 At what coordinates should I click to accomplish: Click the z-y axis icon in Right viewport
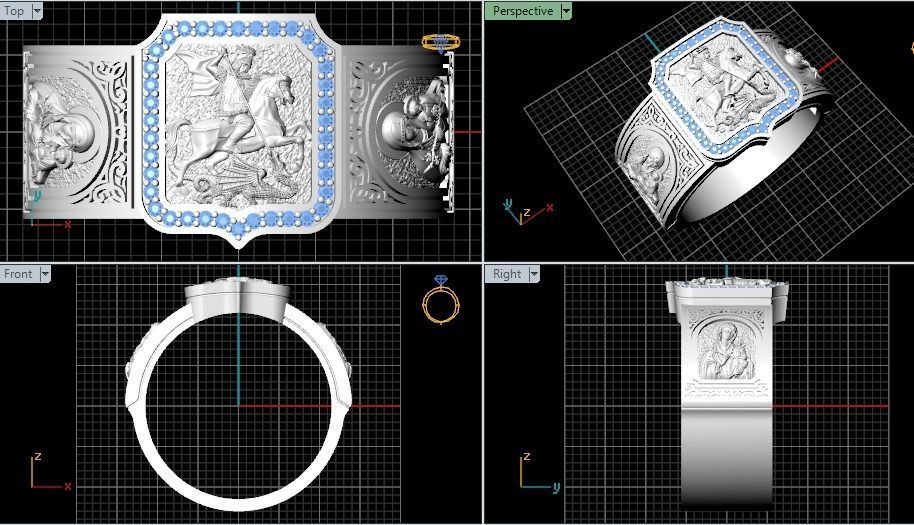540,471
